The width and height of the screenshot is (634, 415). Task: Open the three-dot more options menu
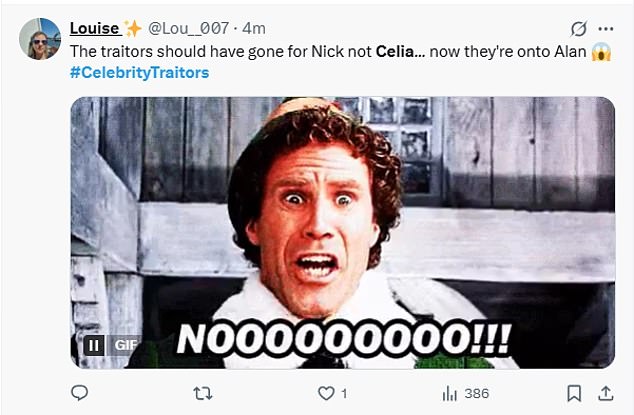[x=605, y=28]
